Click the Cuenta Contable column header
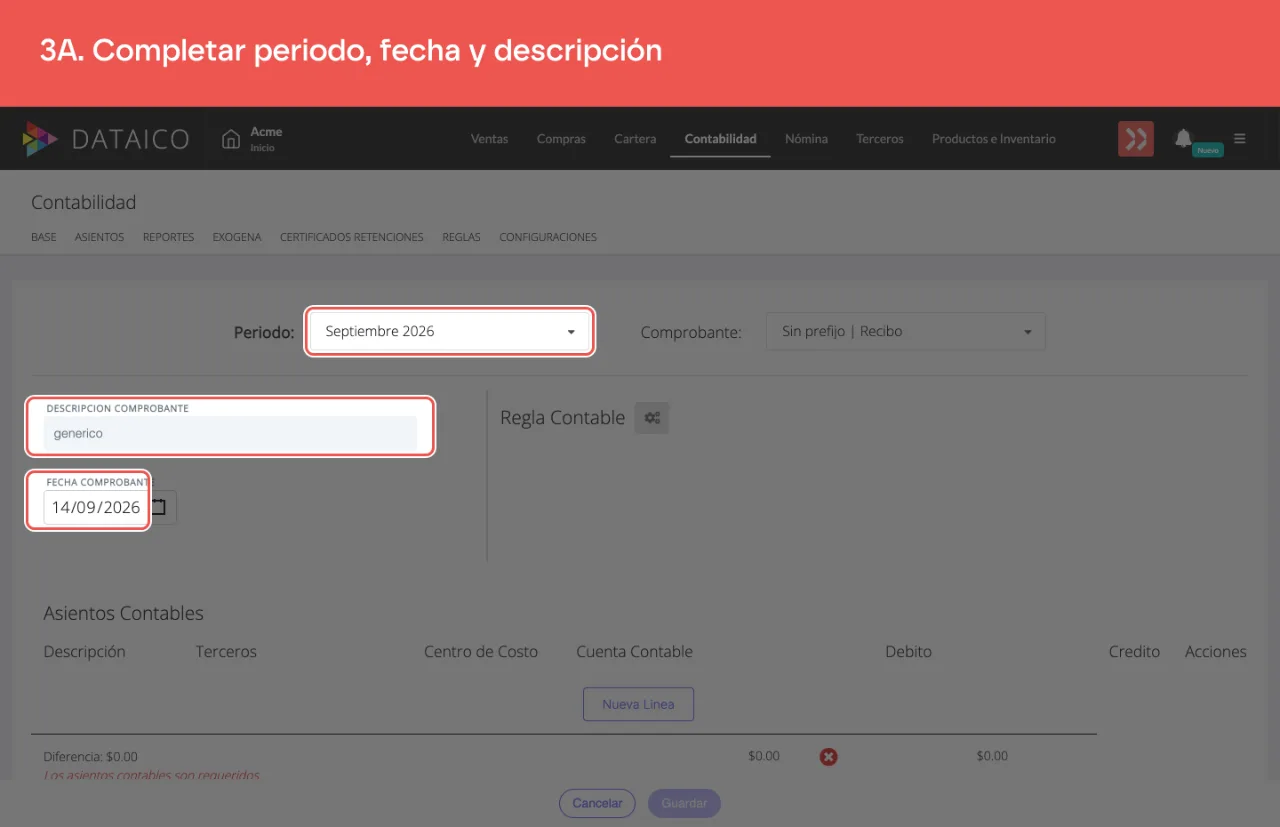Image resolution: width=1280 pixels, height=827 pixels. point(634,651)
